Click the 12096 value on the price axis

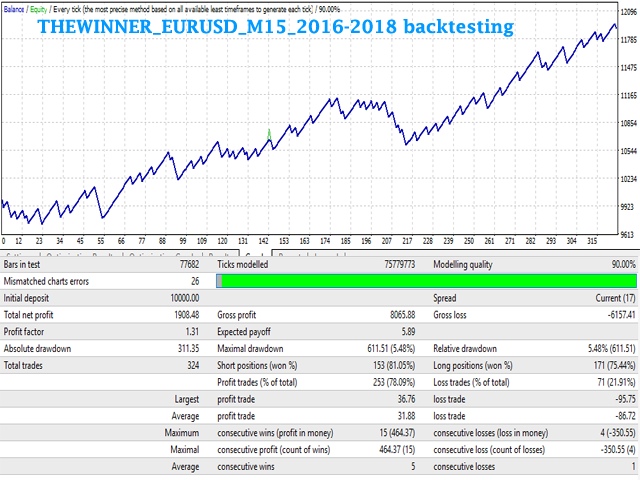[x=629, y=12]
